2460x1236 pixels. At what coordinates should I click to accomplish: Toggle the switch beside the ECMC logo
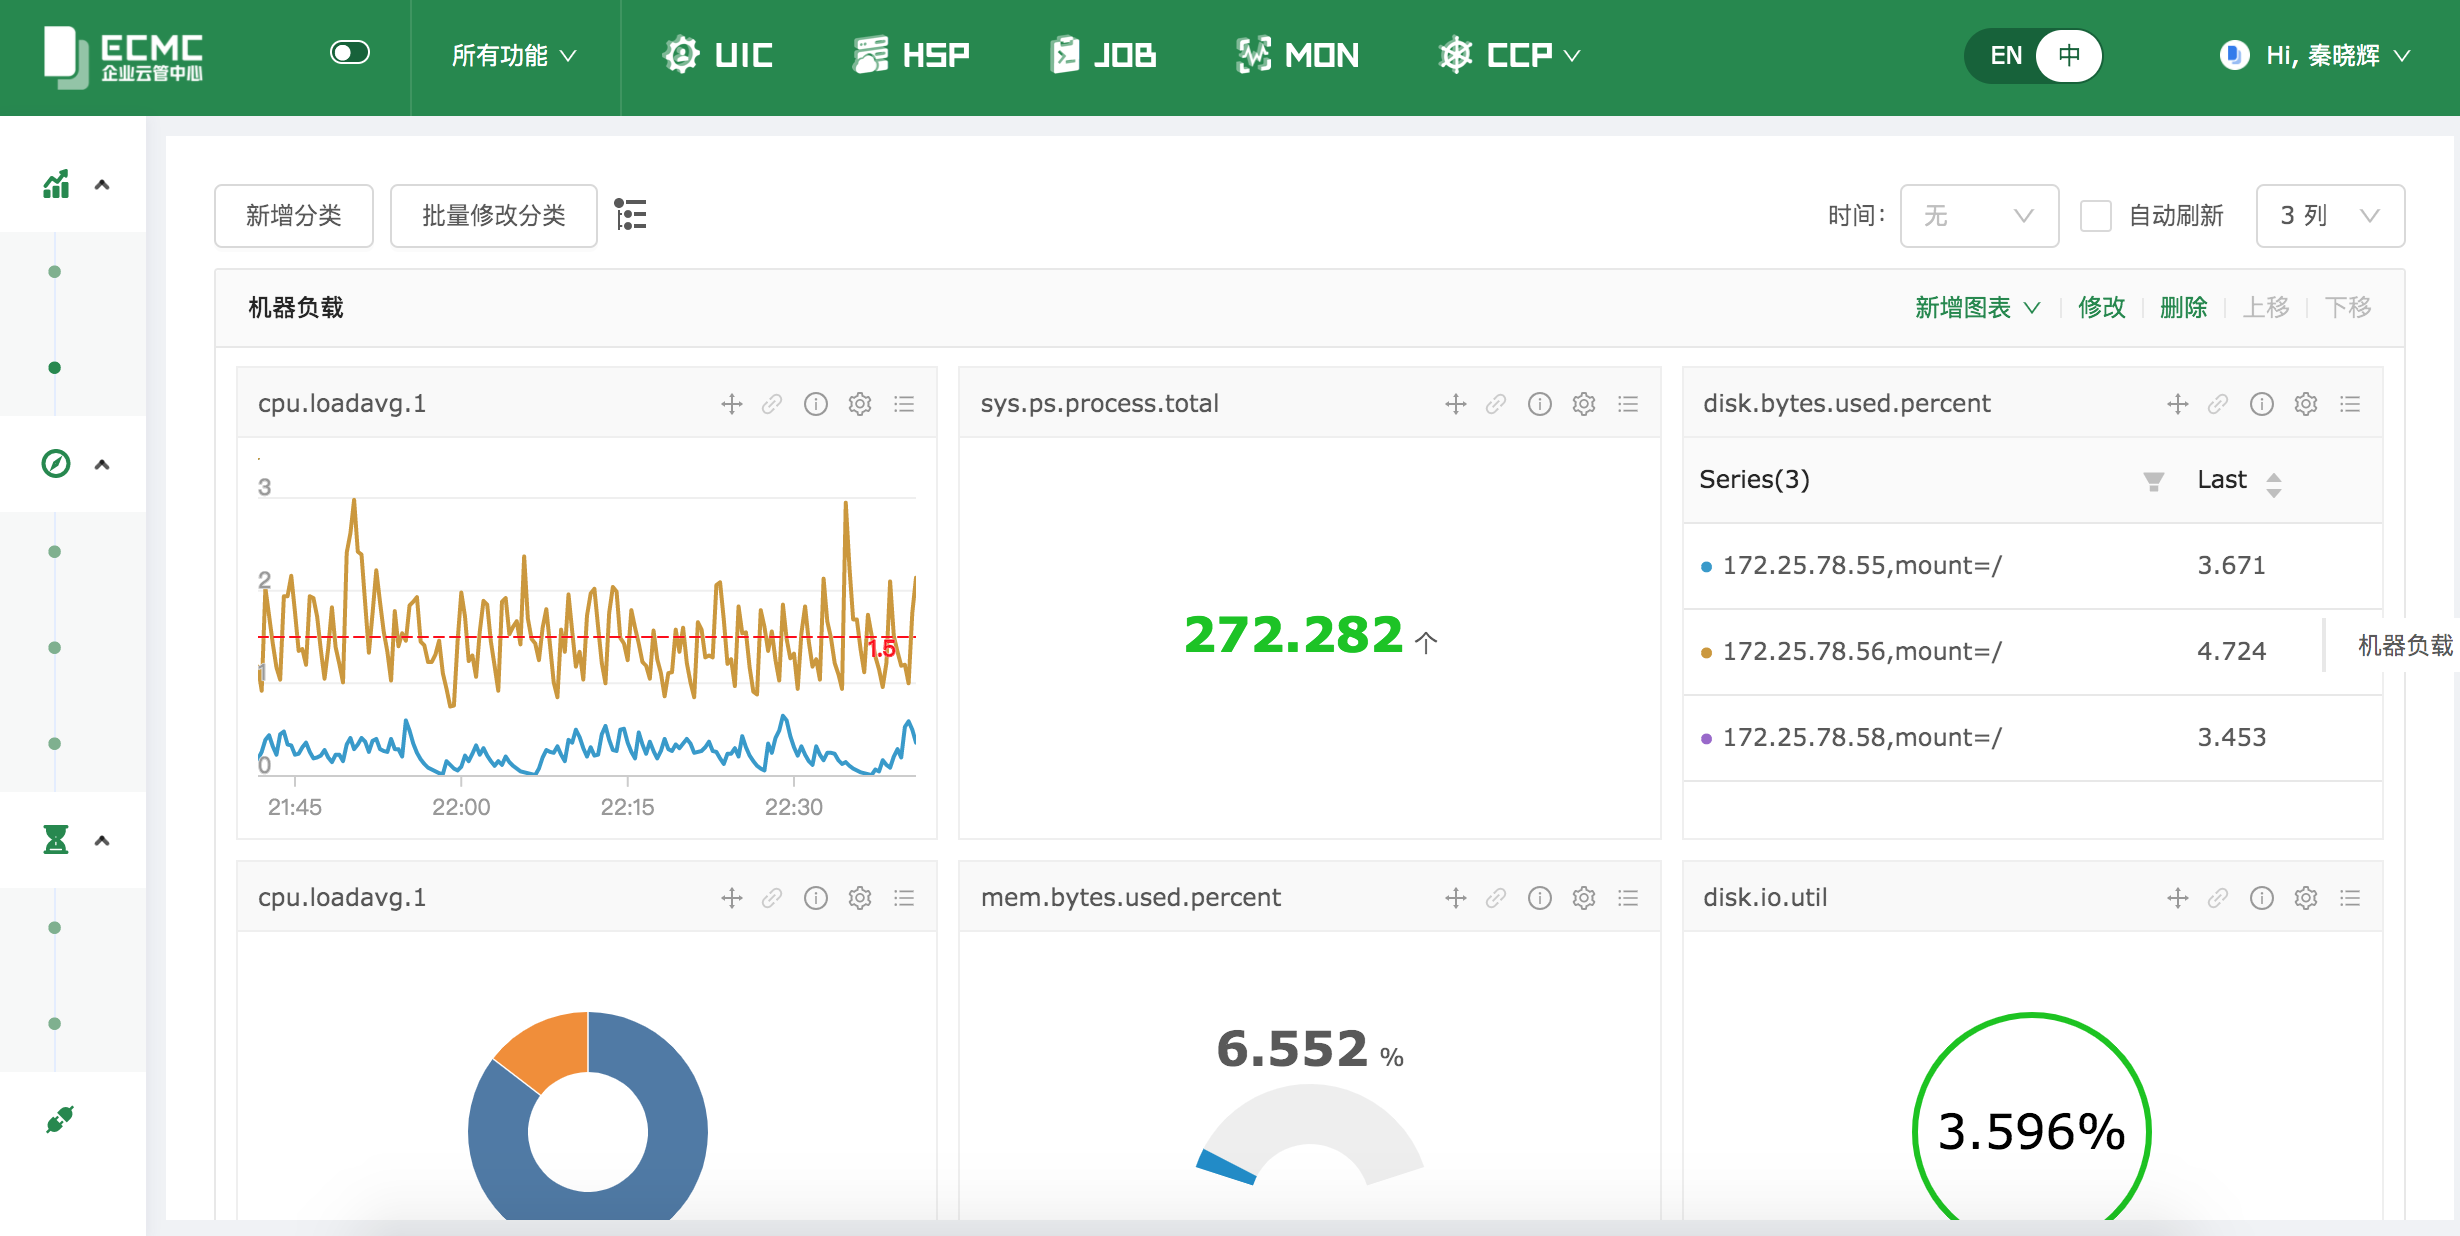349,53
